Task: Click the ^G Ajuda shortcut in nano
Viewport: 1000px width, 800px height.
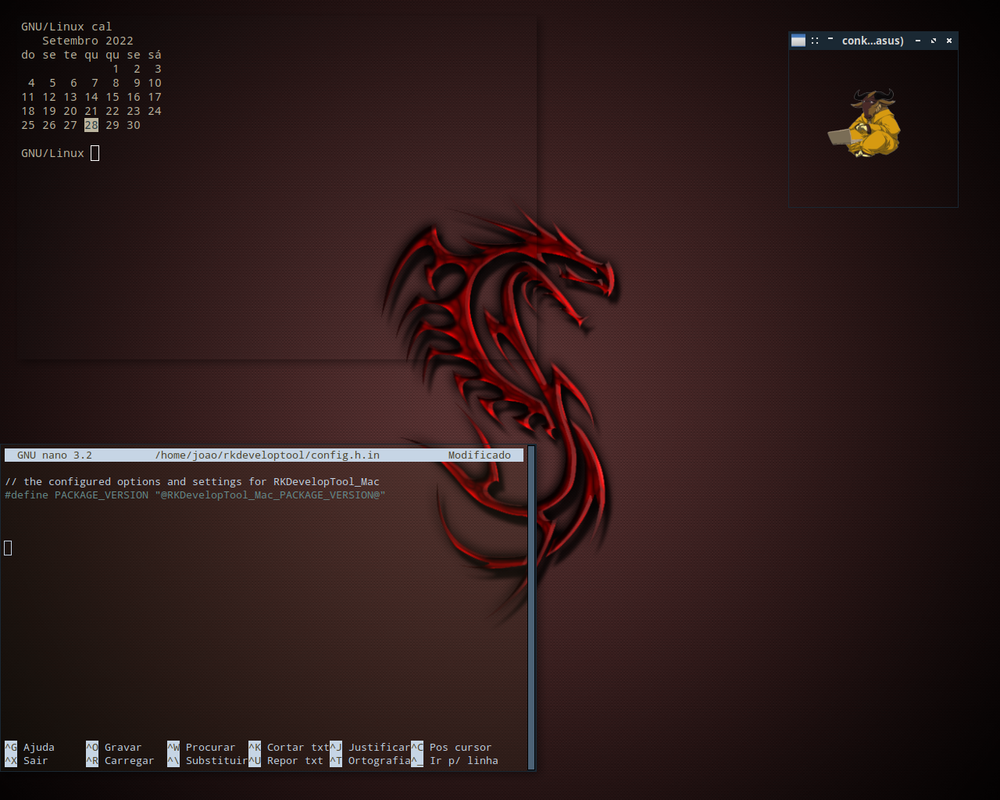Action: point(30,747)
